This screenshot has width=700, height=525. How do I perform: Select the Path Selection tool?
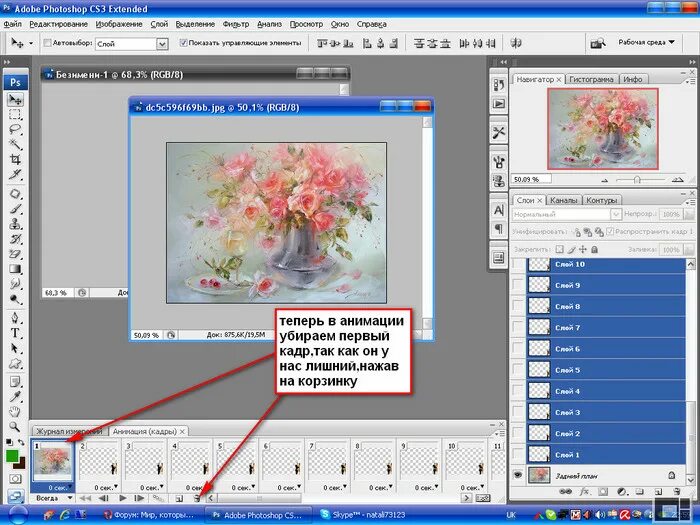click(16, 348)
